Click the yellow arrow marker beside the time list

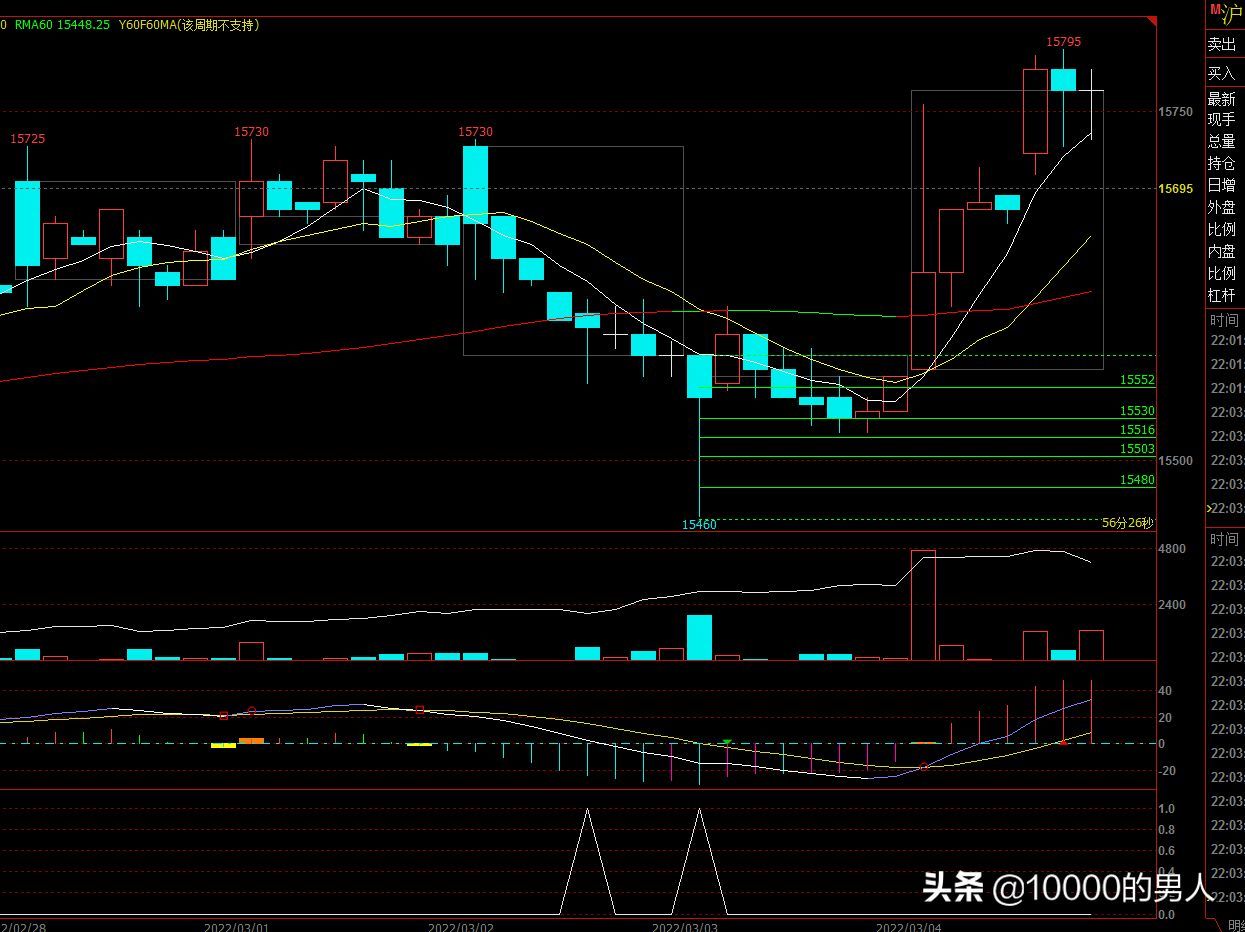(1210, 508)
